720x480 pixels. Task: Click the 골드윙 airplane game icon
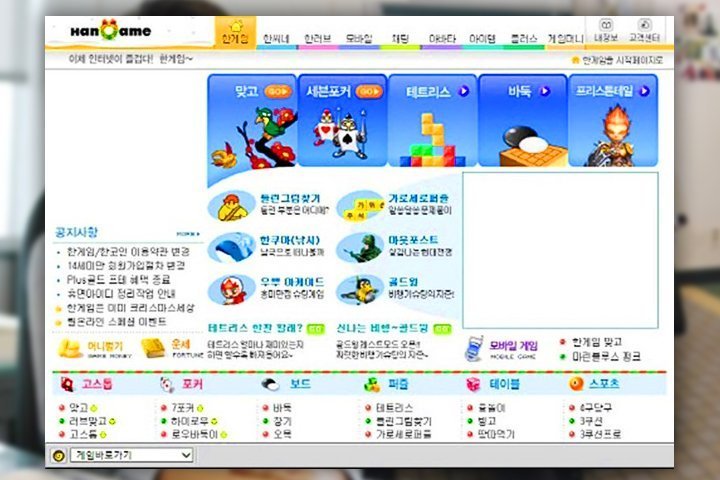coord(361,289)
